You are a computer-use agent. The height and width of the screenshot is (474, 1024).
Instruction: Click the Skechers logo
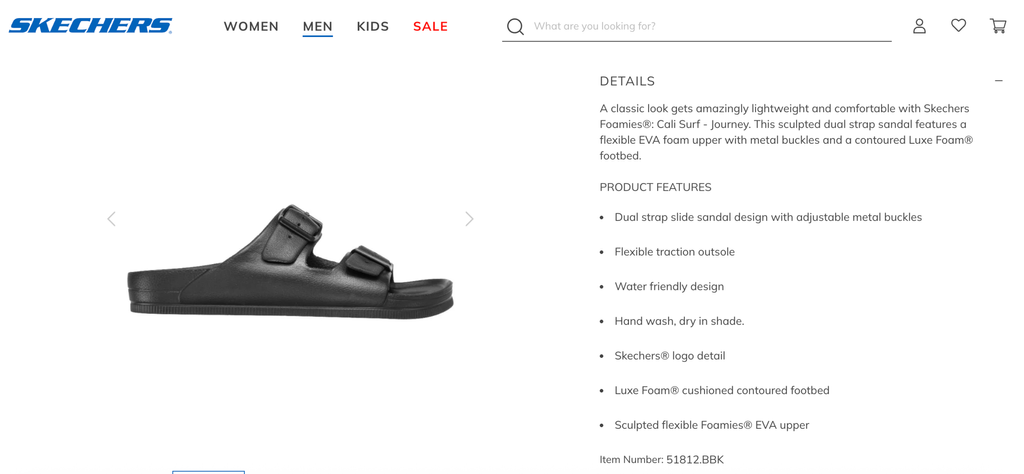pyautogui.click(x=91, y=26)
